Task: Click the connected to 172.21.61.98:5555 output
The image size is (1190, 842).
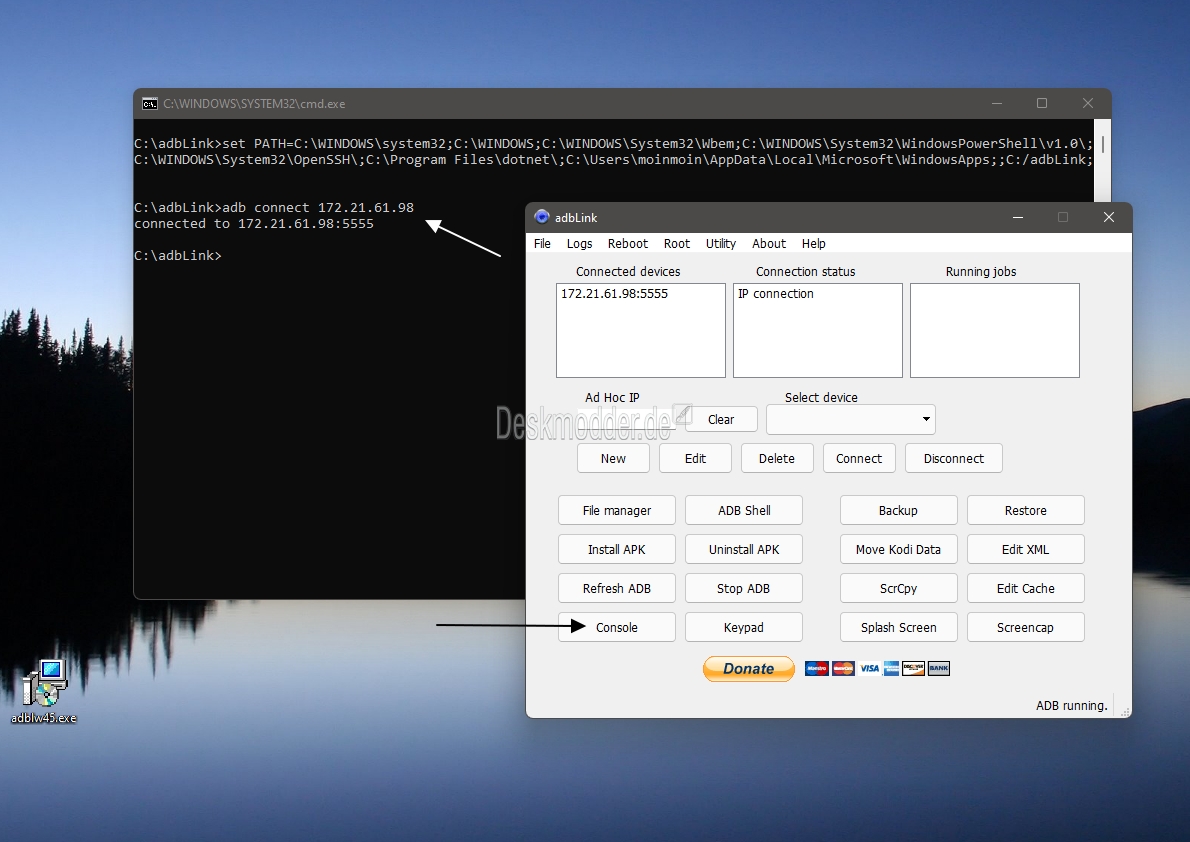Action: tap(253, 224)
